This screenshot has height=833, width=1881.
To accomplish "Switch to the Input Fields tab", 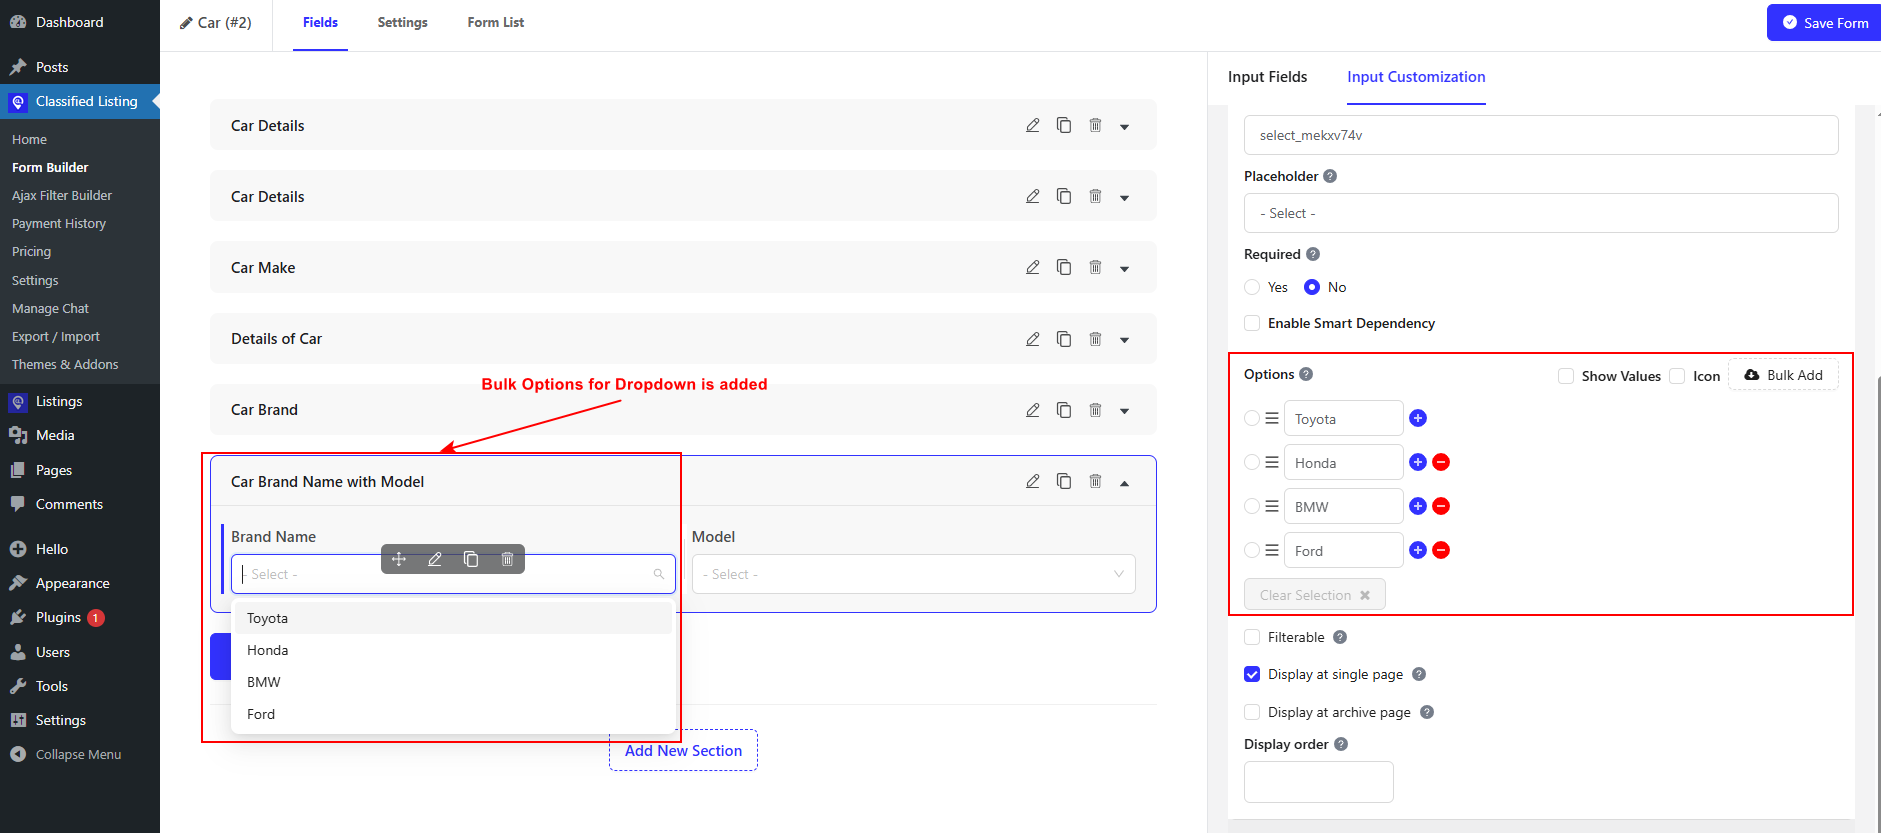I will coord(1267,77).
